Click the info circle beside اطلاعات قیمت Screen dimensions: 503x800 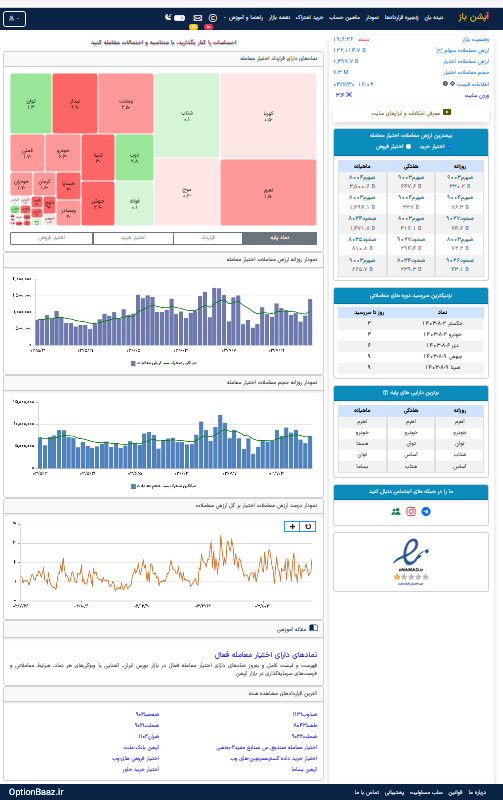point(445,83)
